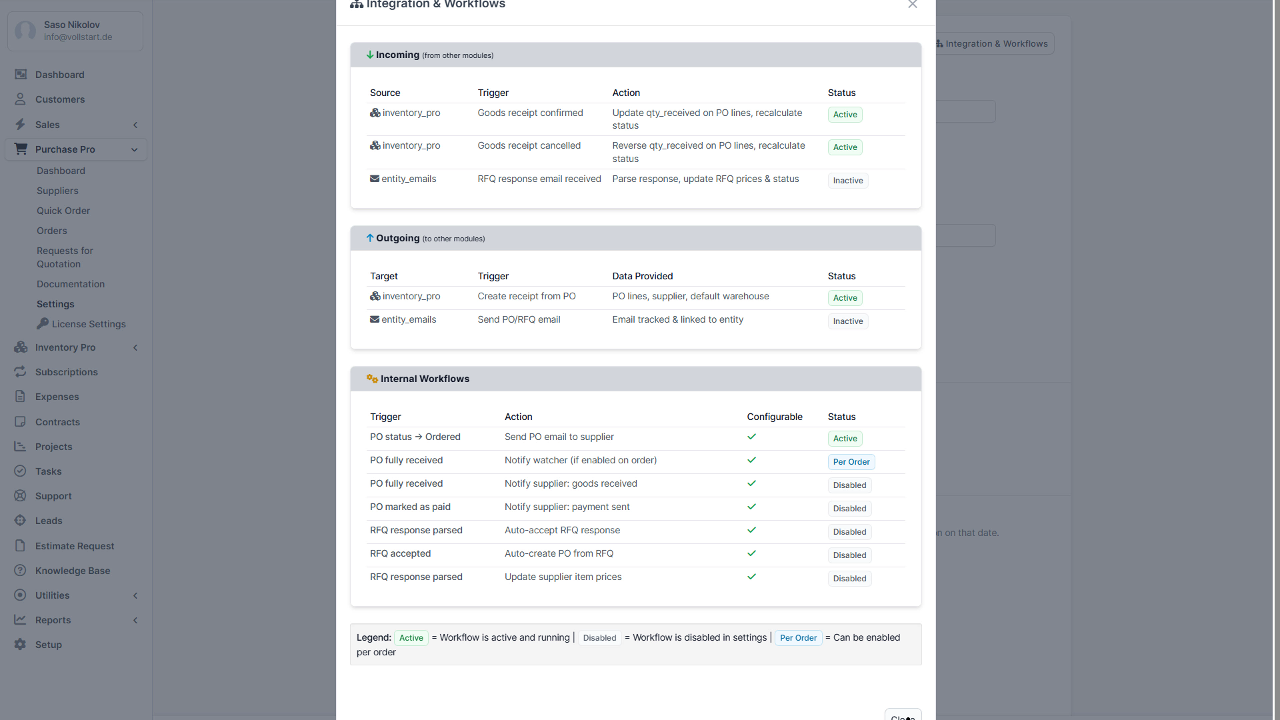Open the Suppliers submenu item

click(x=58, y=191)
